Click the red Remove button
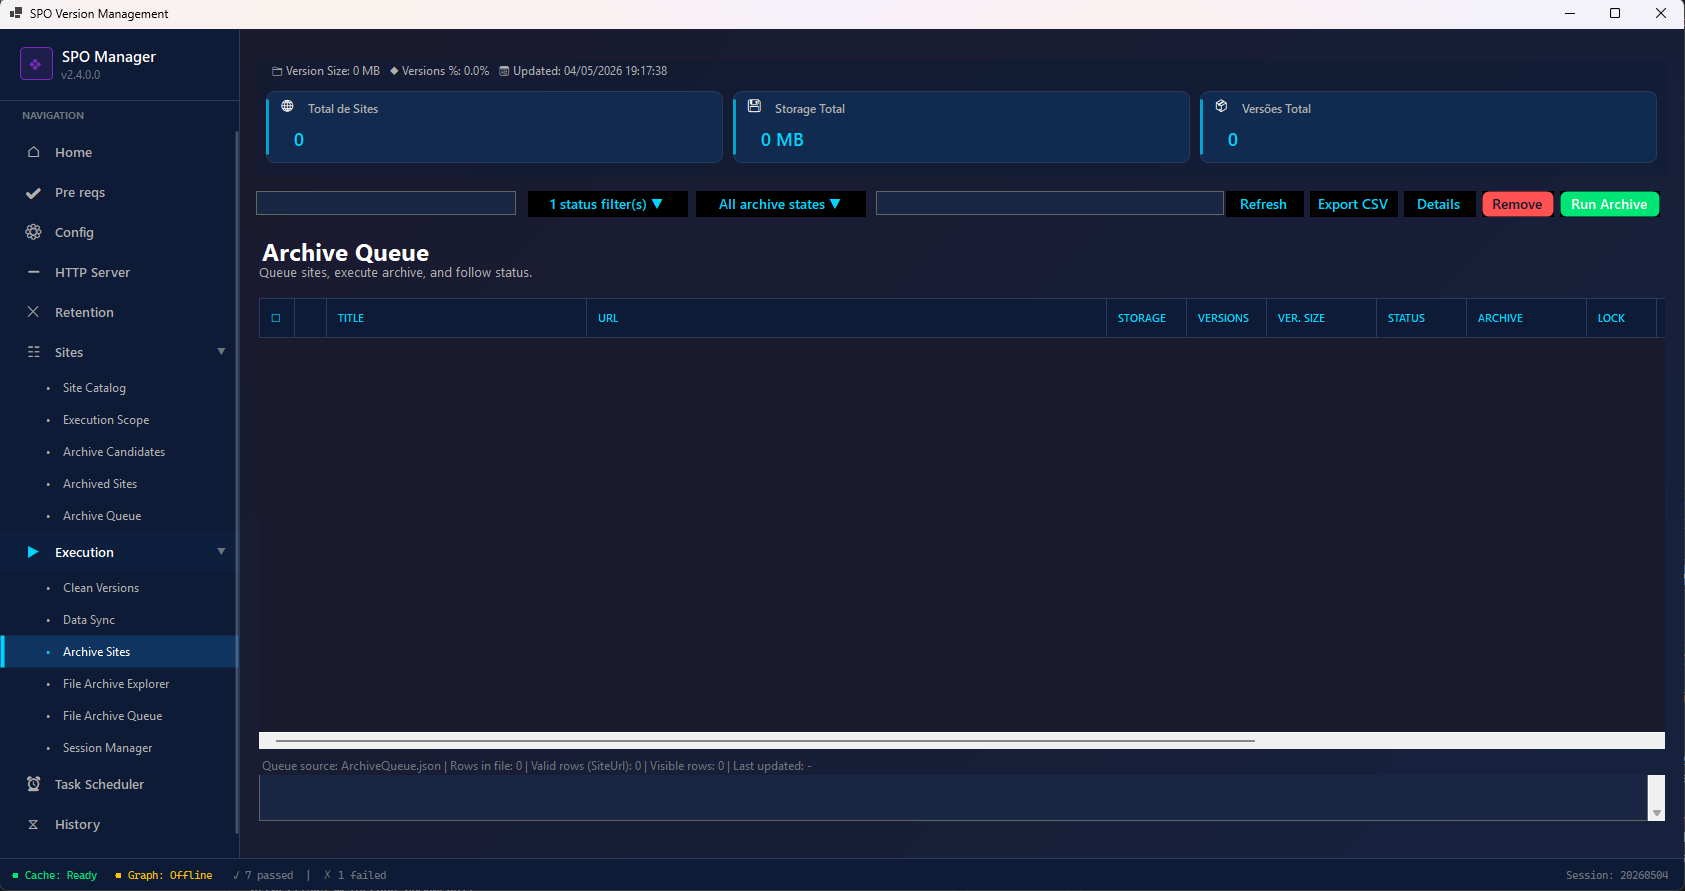 coord(1517,204)
